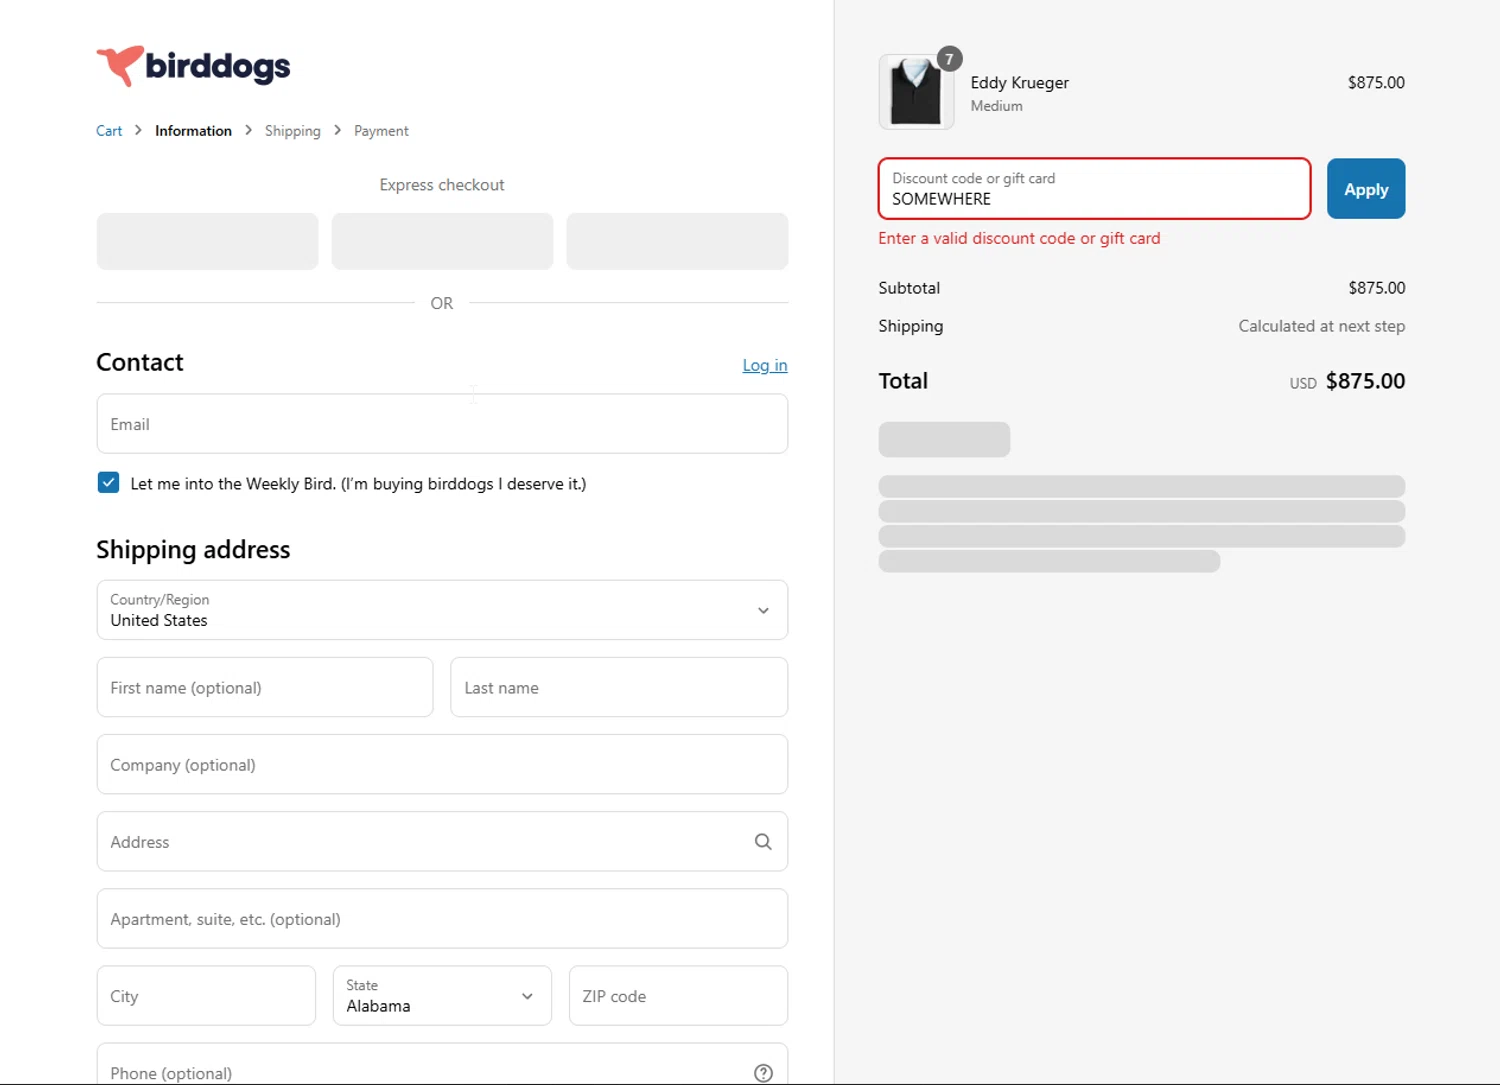Click the first express checkout button
Viewport: 1500px width, 1085px height.
tap(207, 241)
